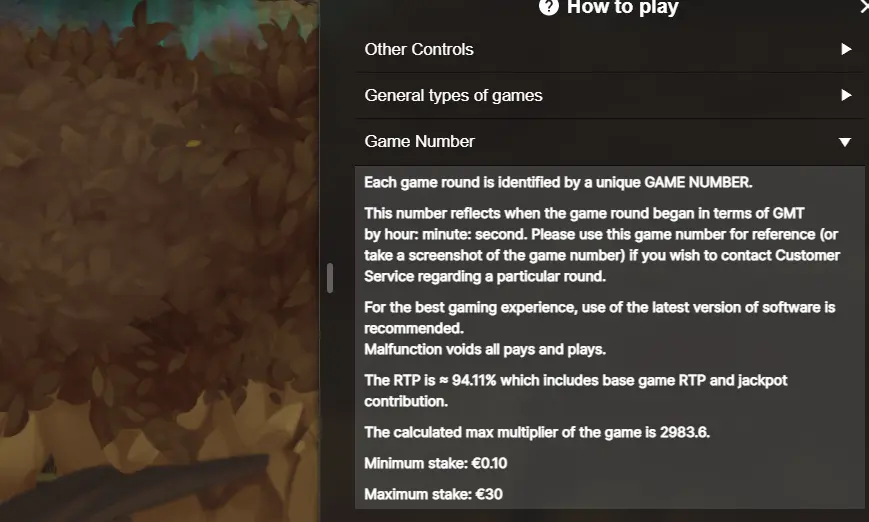Click the unique GAME NUMBER sentence
Viewport: 869px width, 522px height.
pyautogui.click(x=558, y=182)
